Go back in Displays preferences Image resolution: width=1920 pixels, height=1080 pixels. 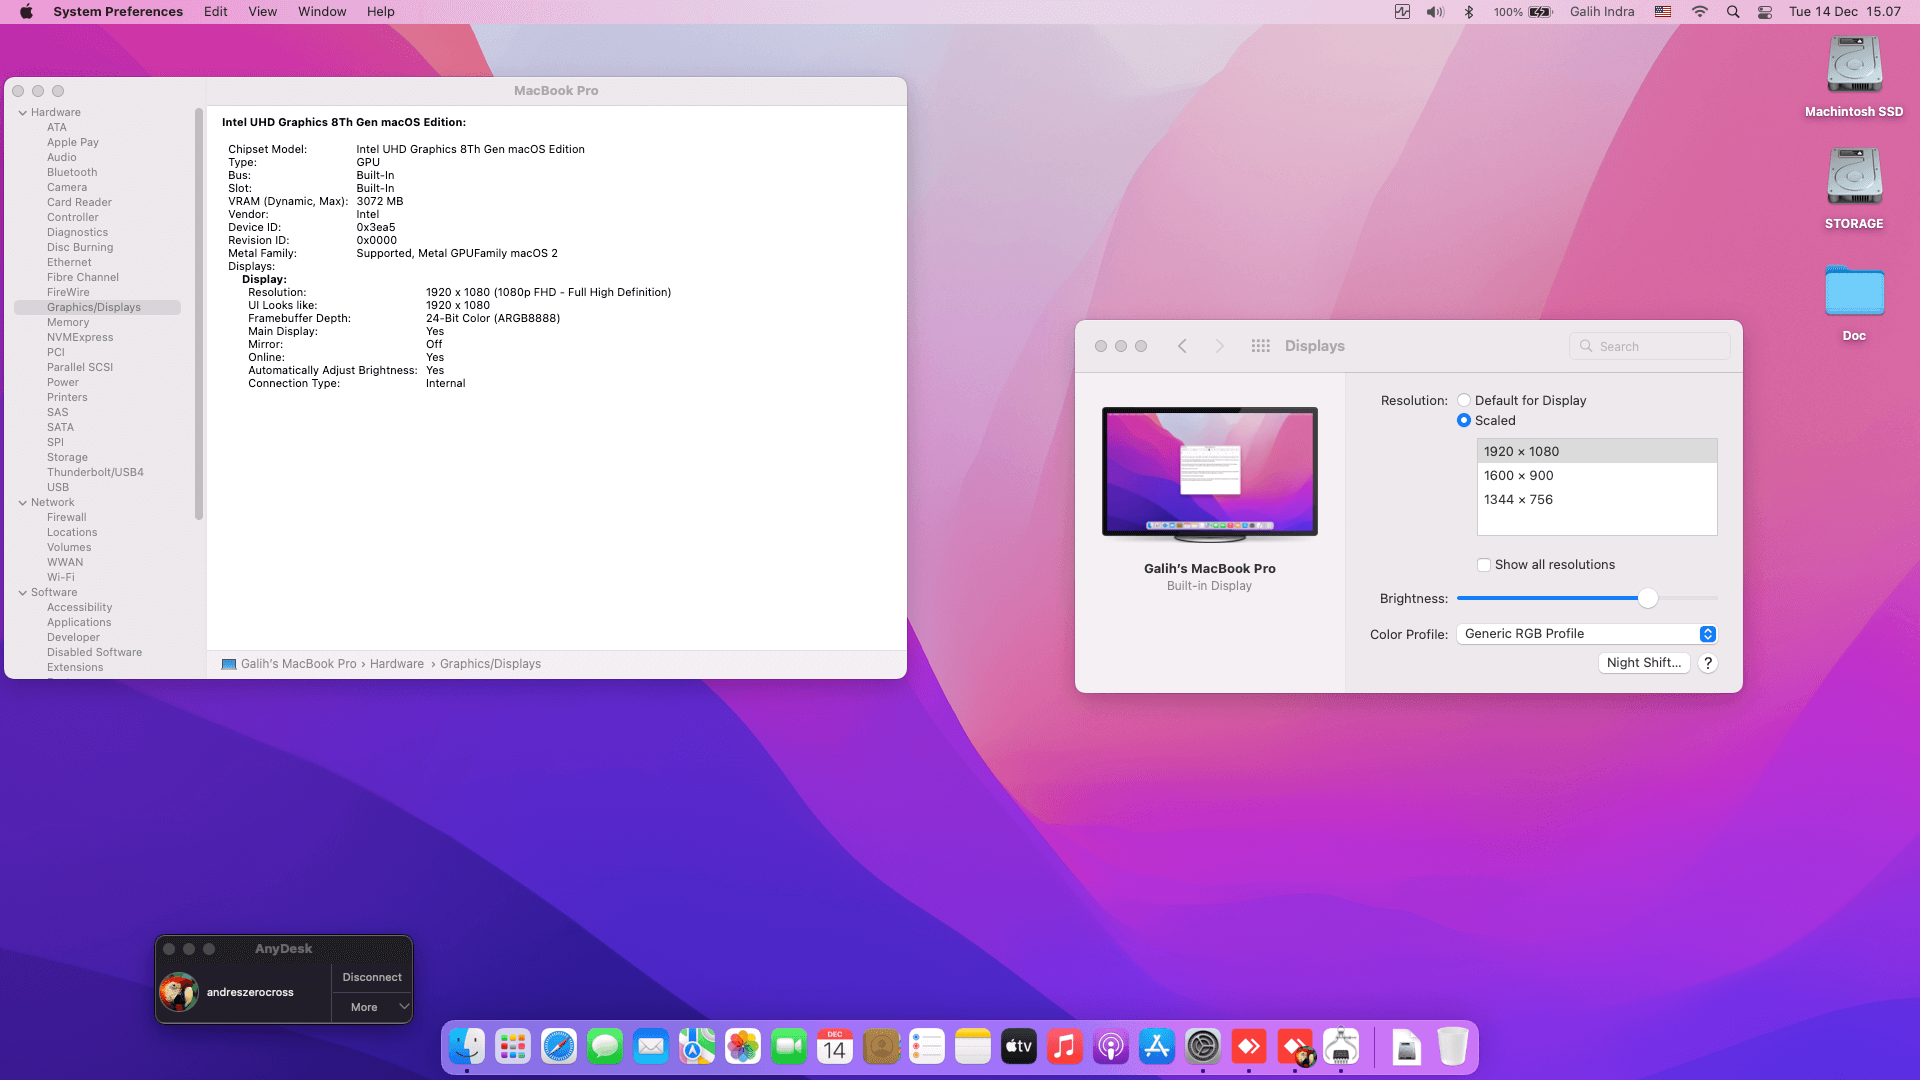(1182, 346)
